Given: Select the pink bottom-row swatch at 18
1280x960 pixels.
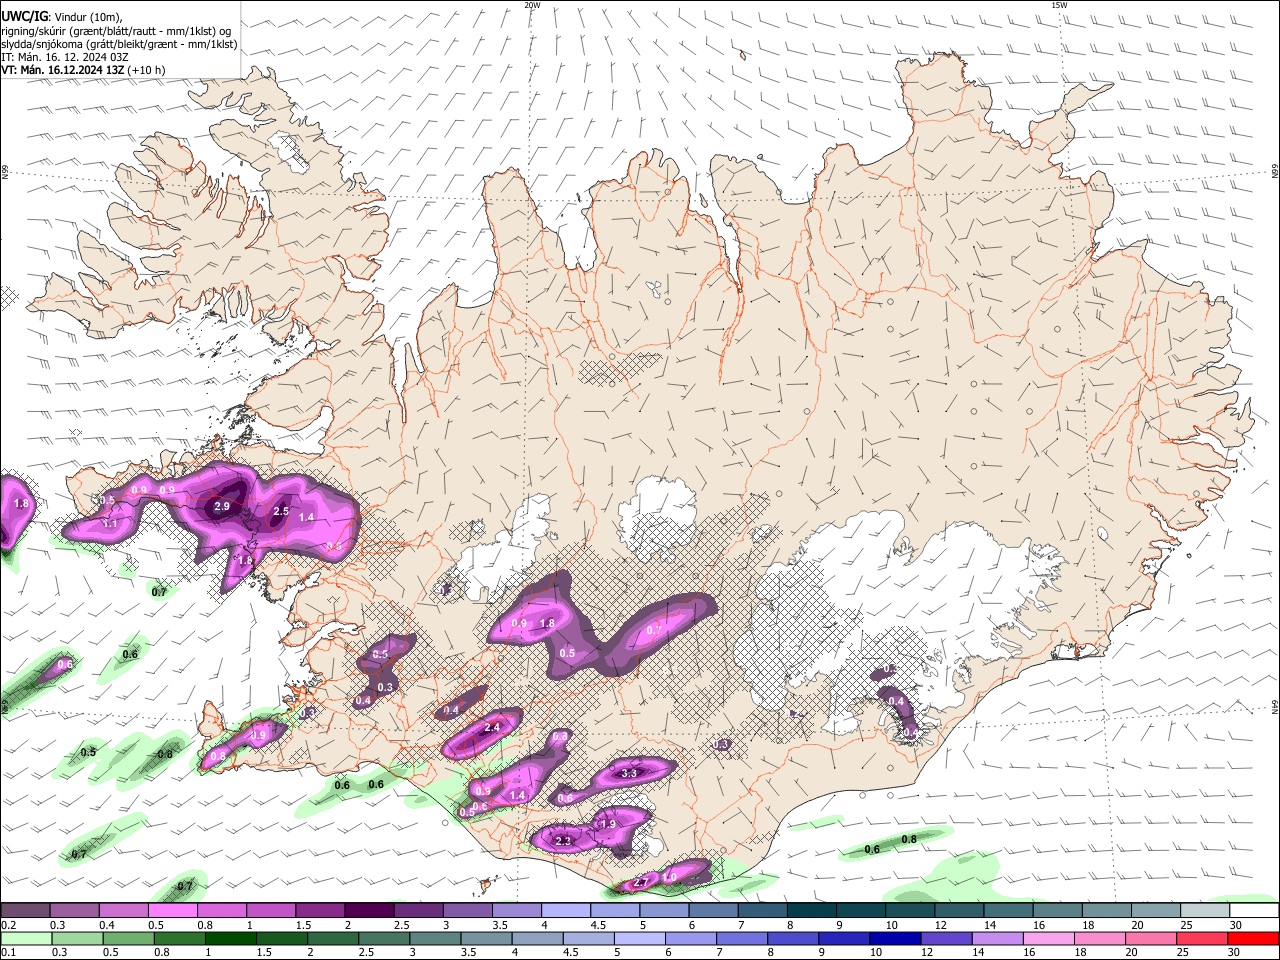Looking at the screenshot, I should (x=1098, y=938).
